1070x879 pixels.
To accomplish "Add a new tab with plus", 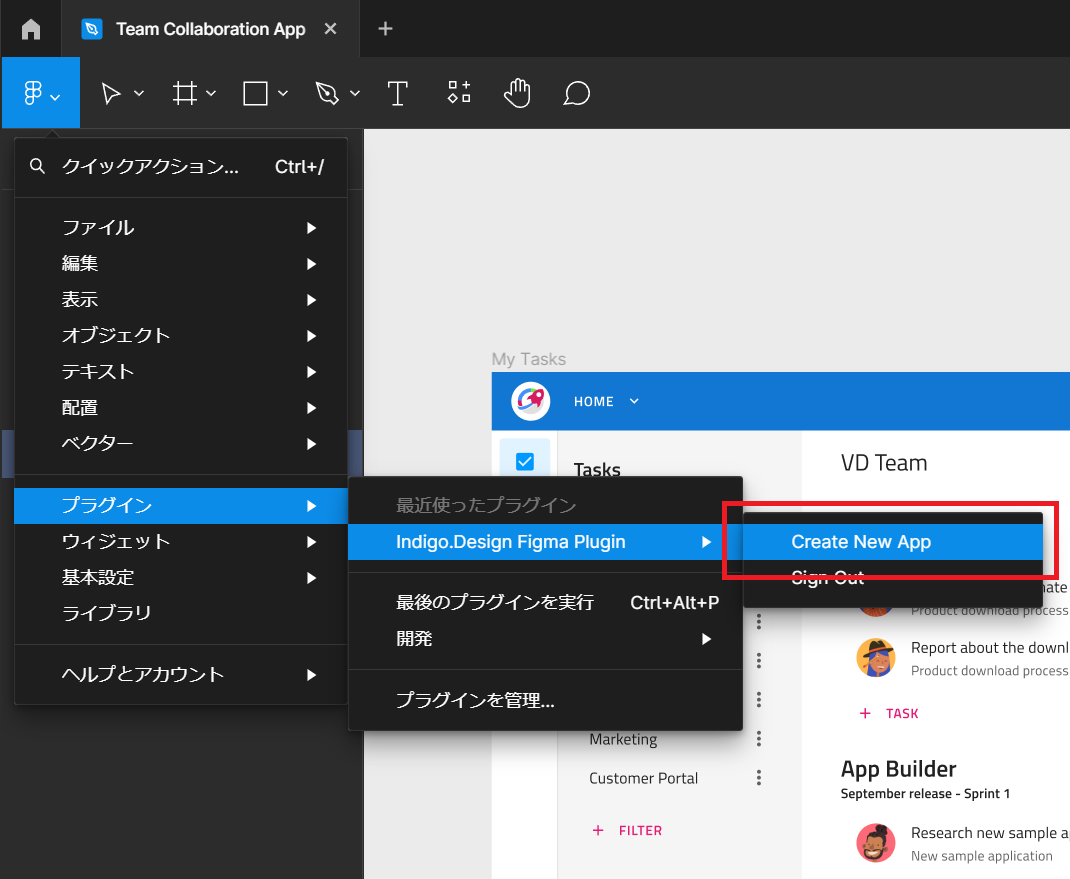I will [x=385, y=29].
